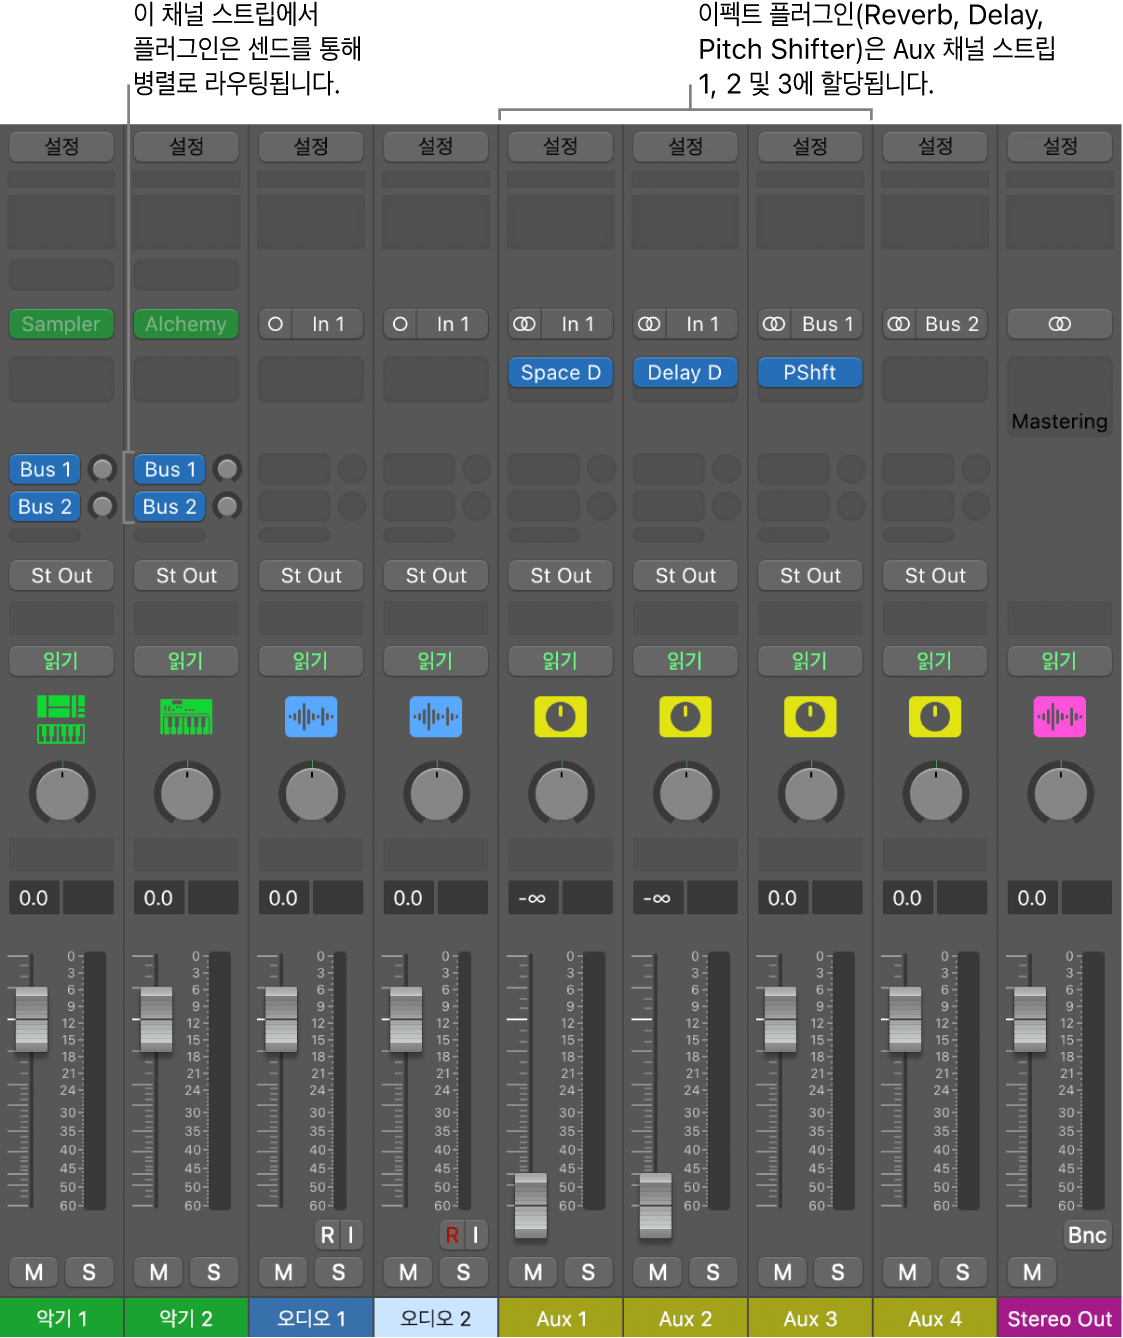Select the Stereo Out channel name

coord(1060,1318)
